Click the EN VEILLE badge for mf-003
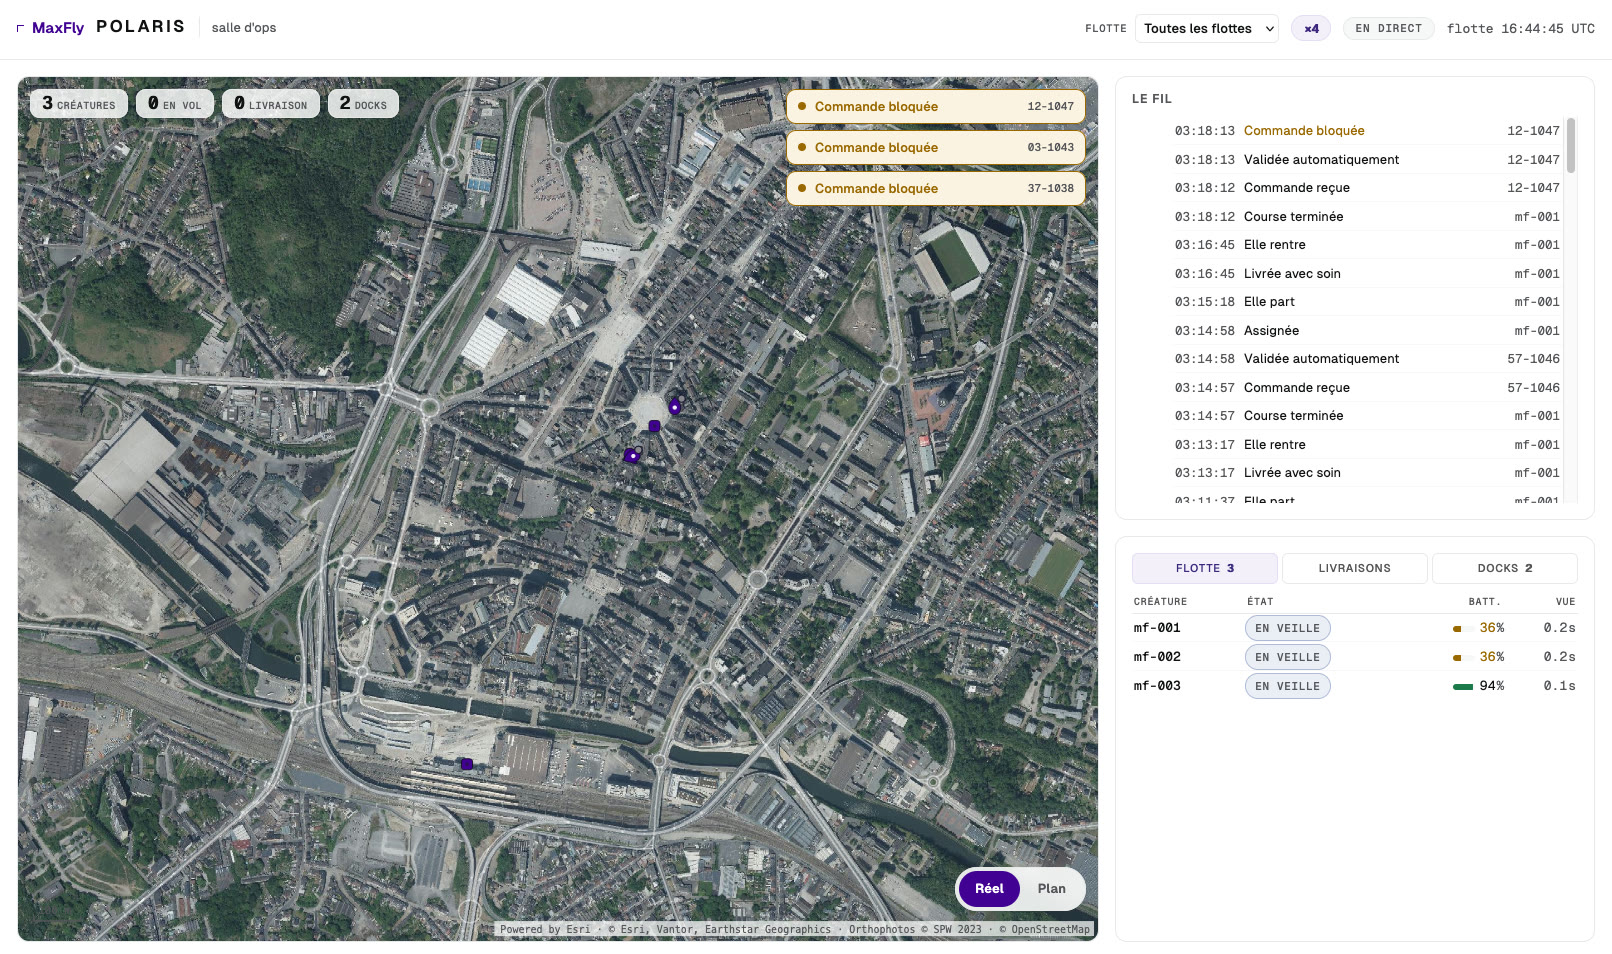 [1288, 687]
